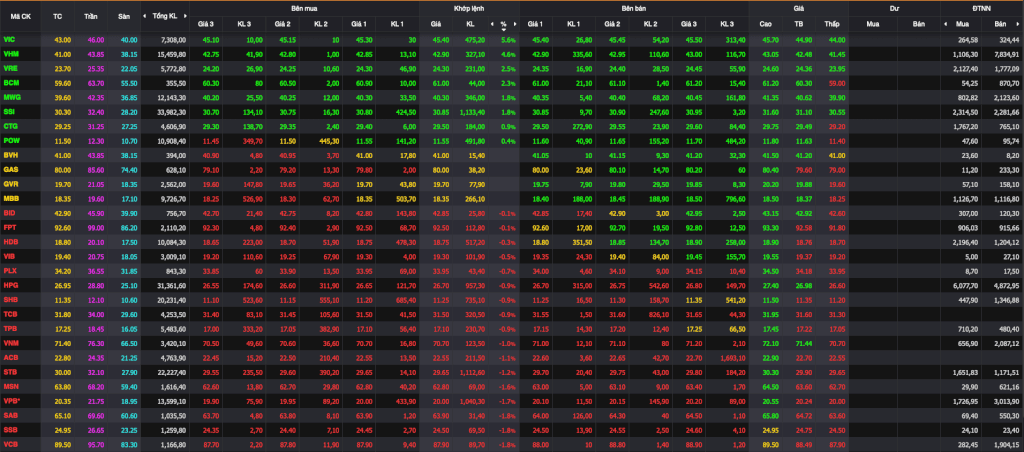Select the SHB ticker symbol
This screenshot has width=1024, height=452.
point(10,299)
